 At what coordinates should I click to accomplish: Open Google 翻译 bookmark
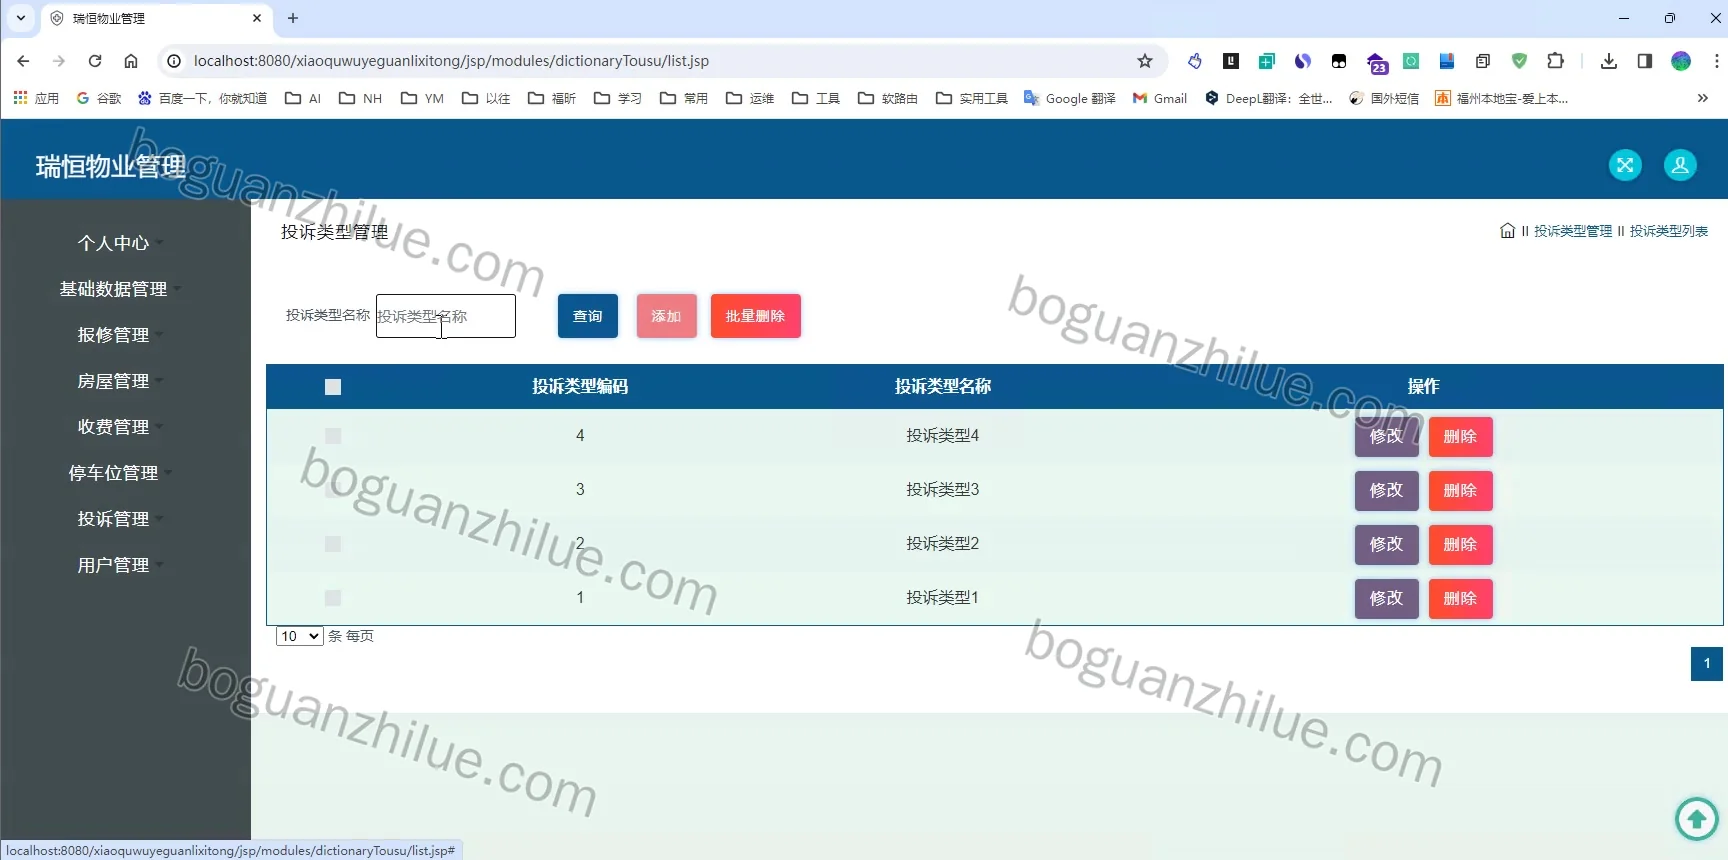pyautogui.click(x=1069, y=98)
